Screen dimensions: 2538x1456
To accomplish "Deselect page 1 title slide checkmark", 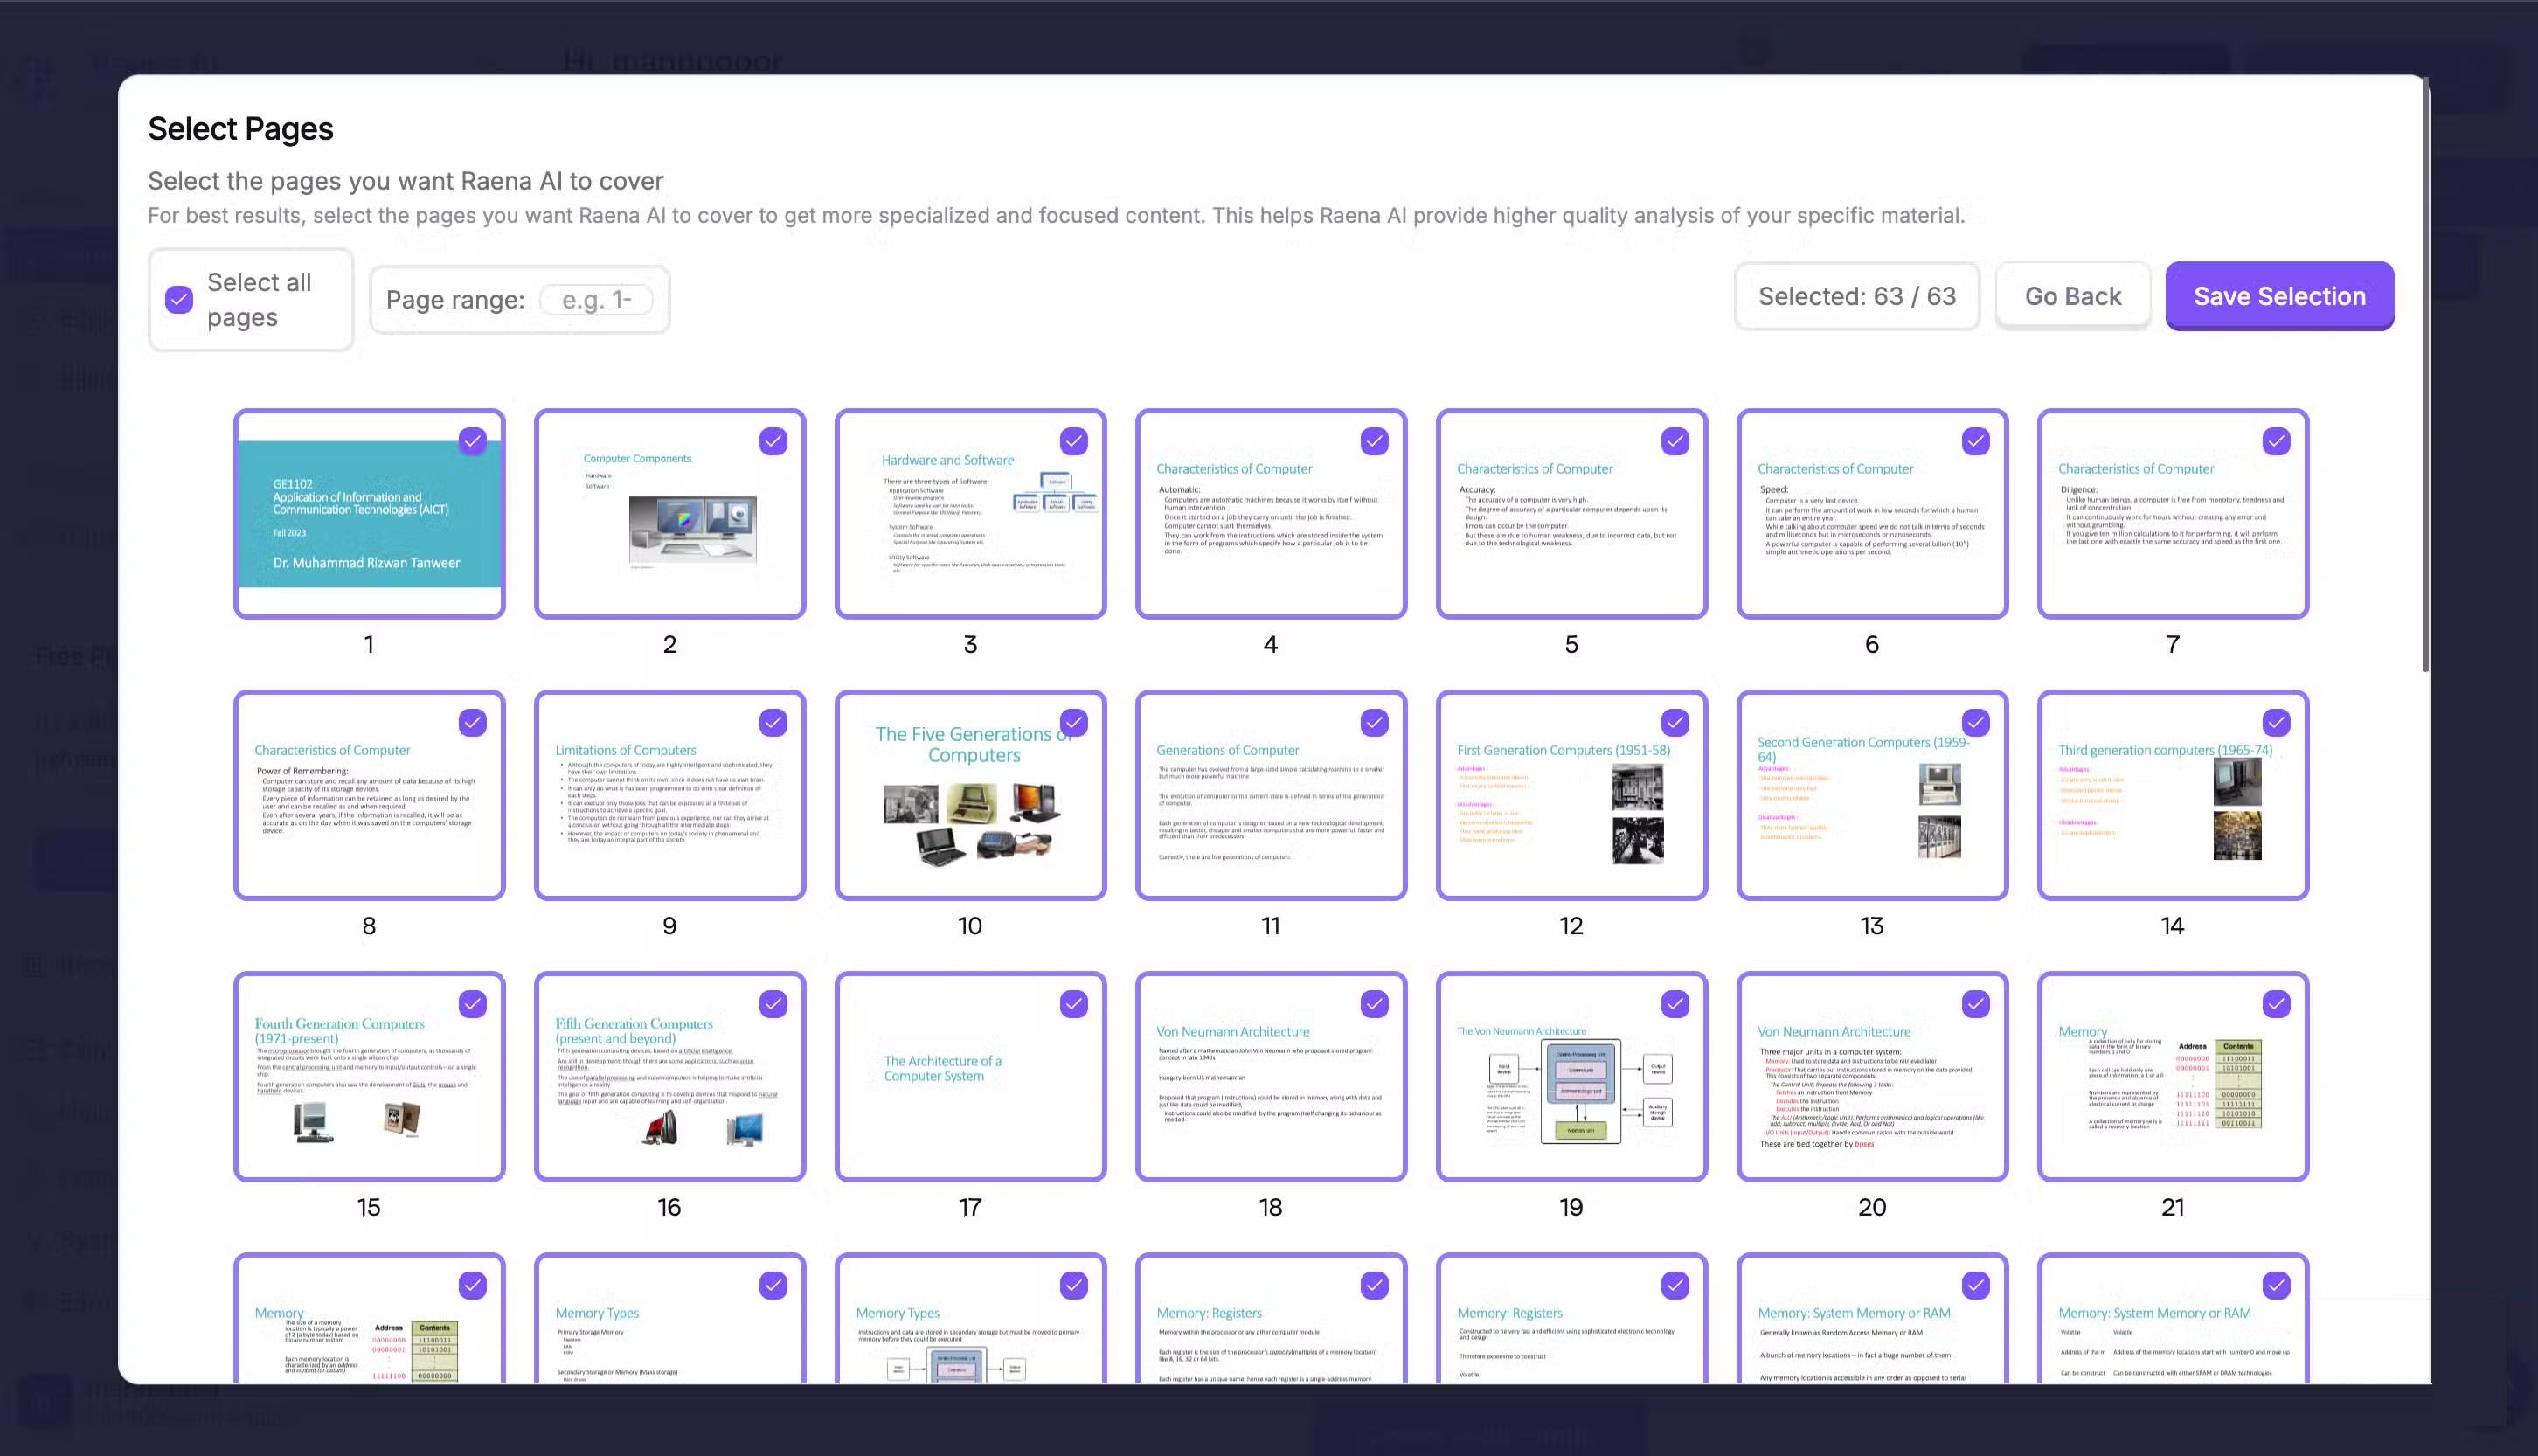I will [x=472, y=441].
